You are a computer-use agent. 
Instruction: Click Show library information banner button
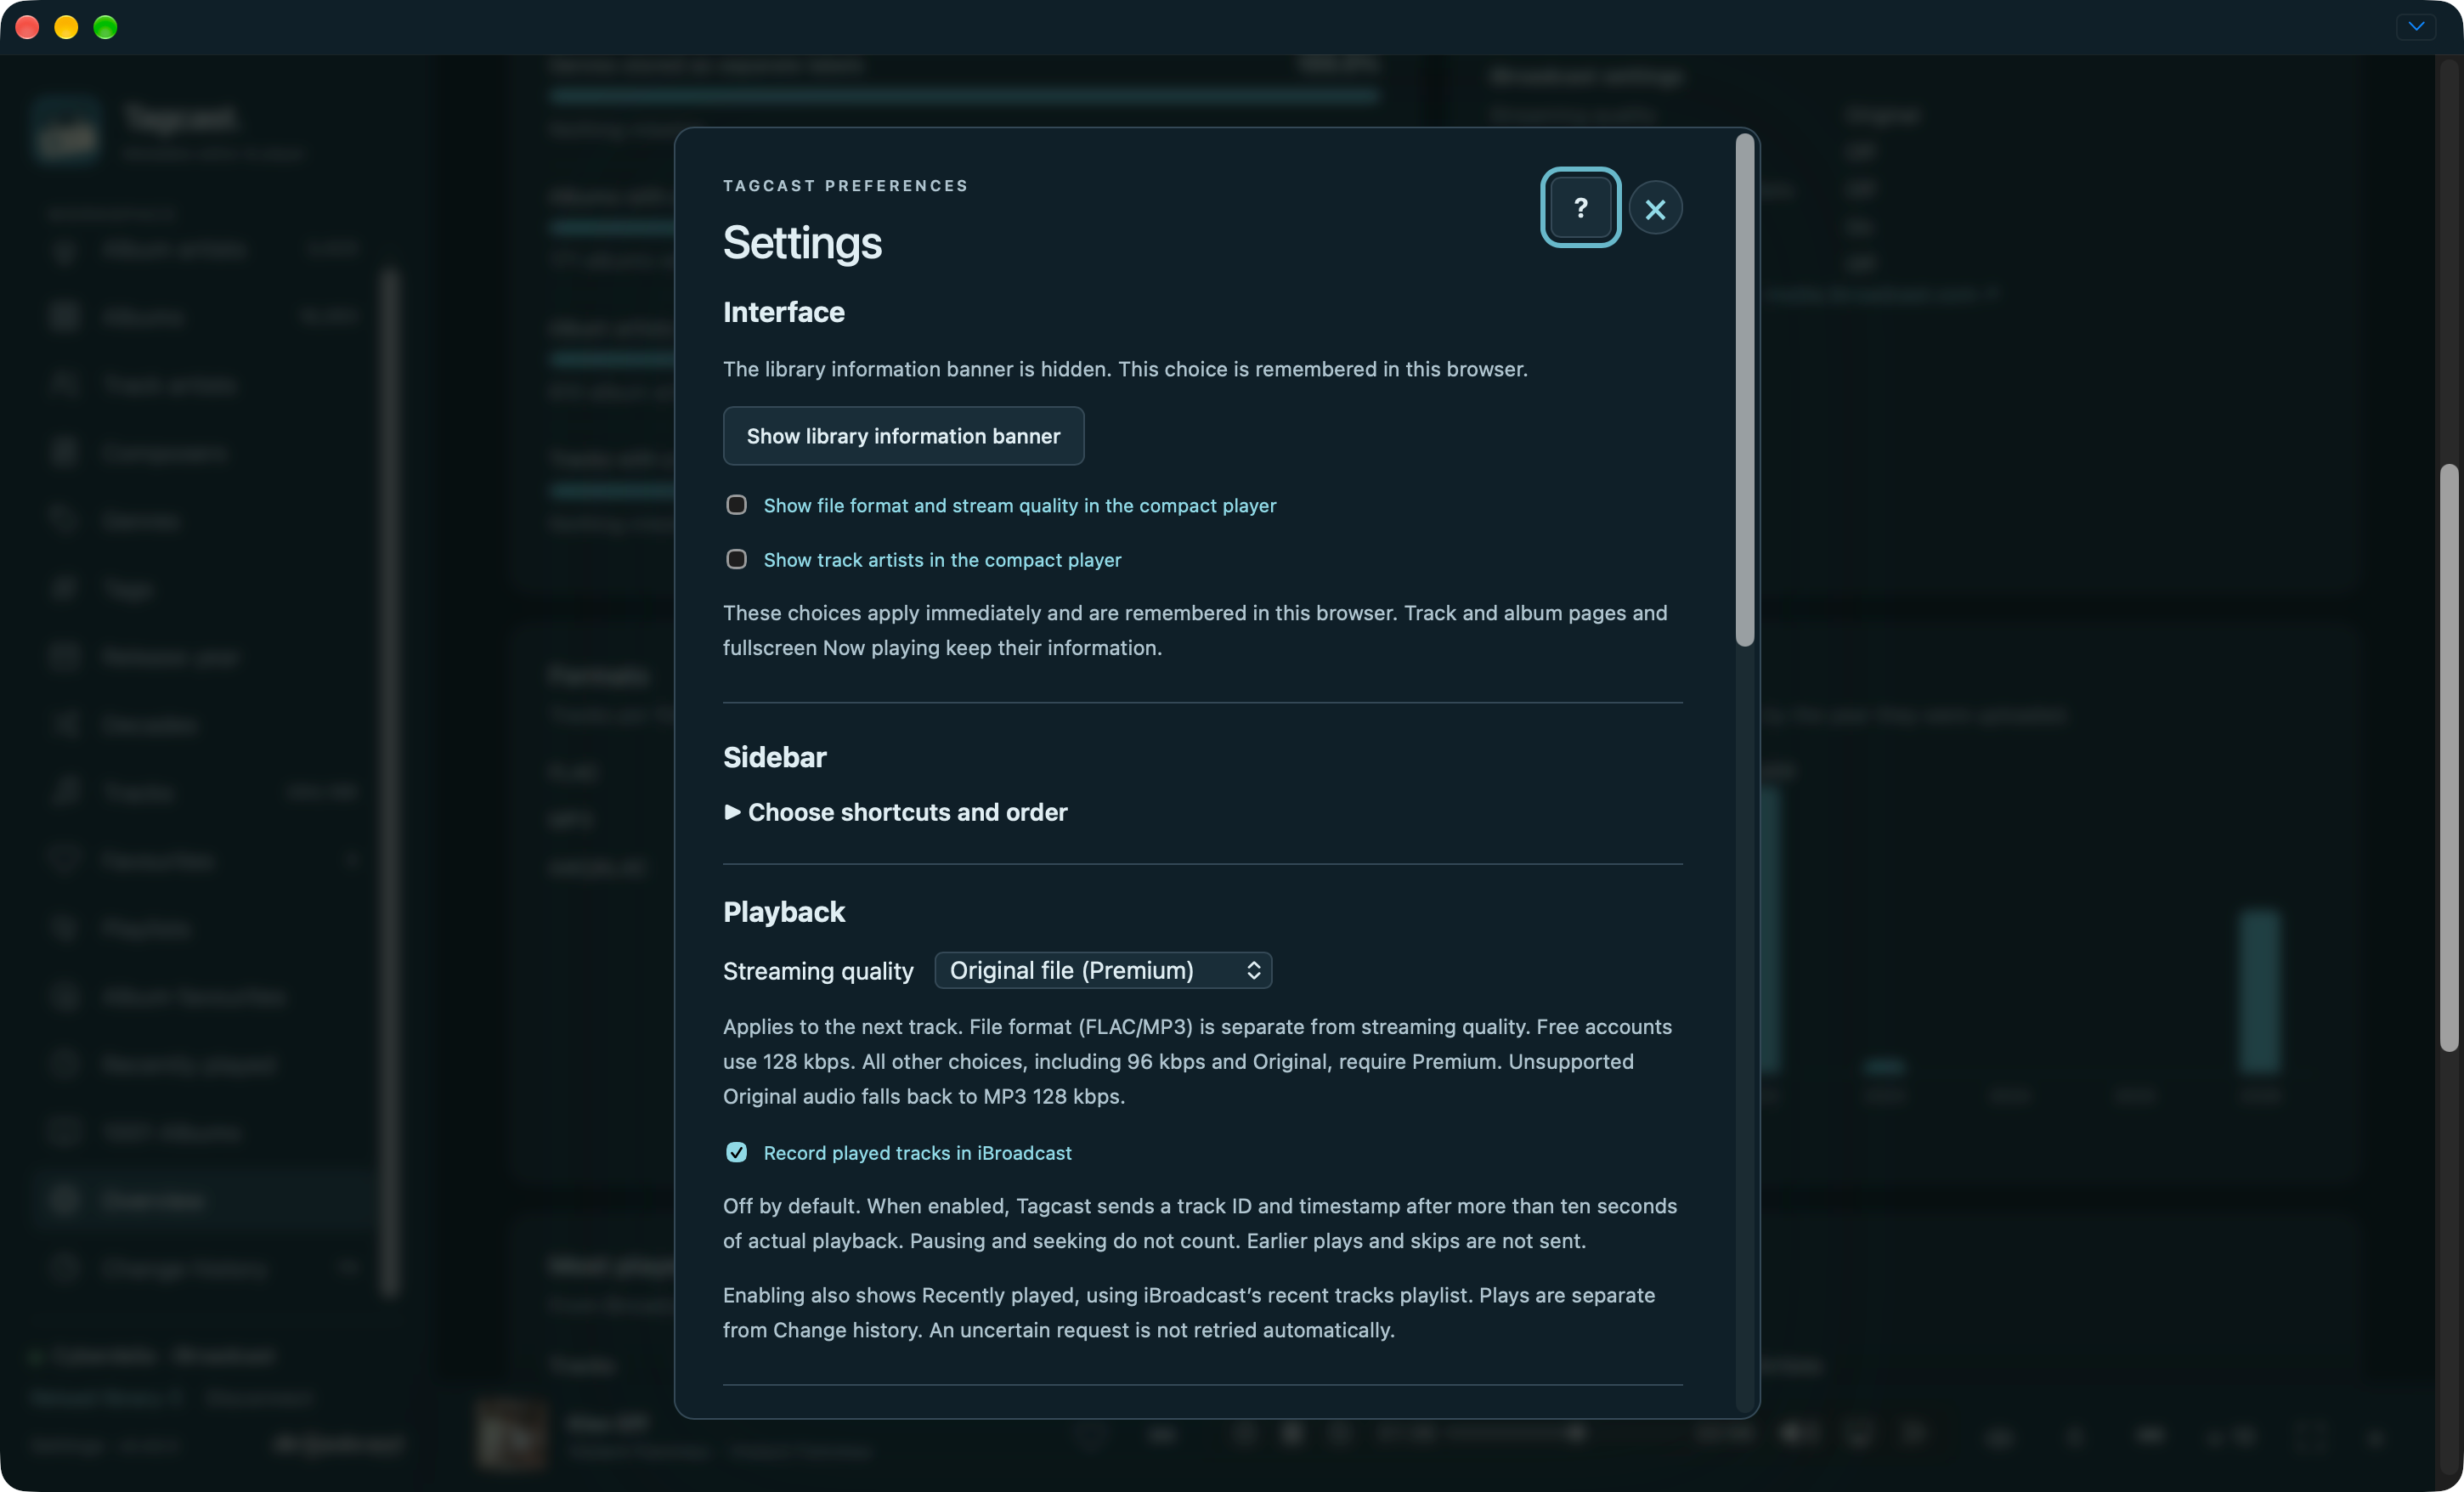pyautogui.click(x=903, y=436)
